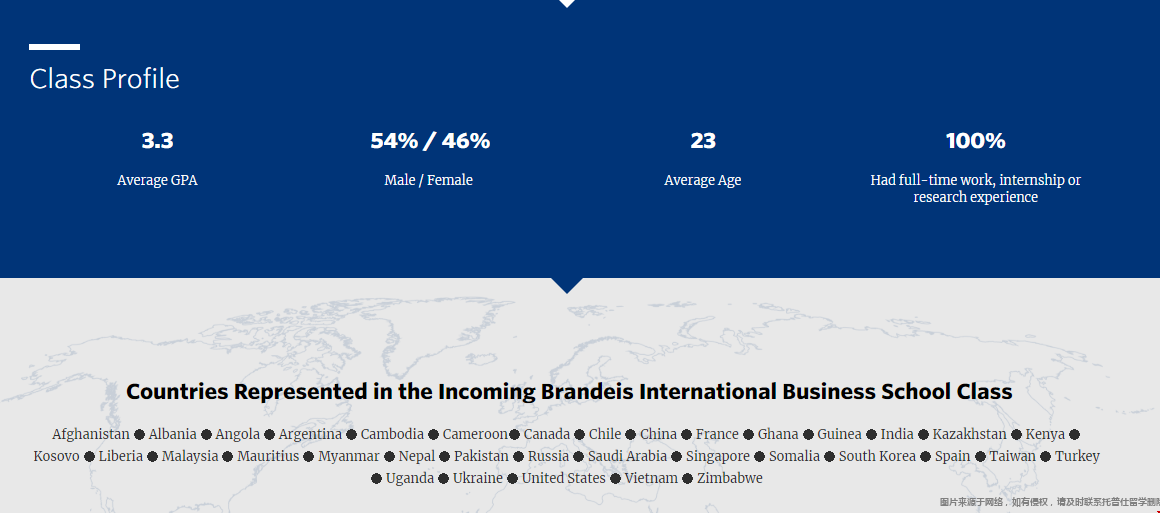
Task: Select the Average Age value 23
Action: click(x=703, y=140)
